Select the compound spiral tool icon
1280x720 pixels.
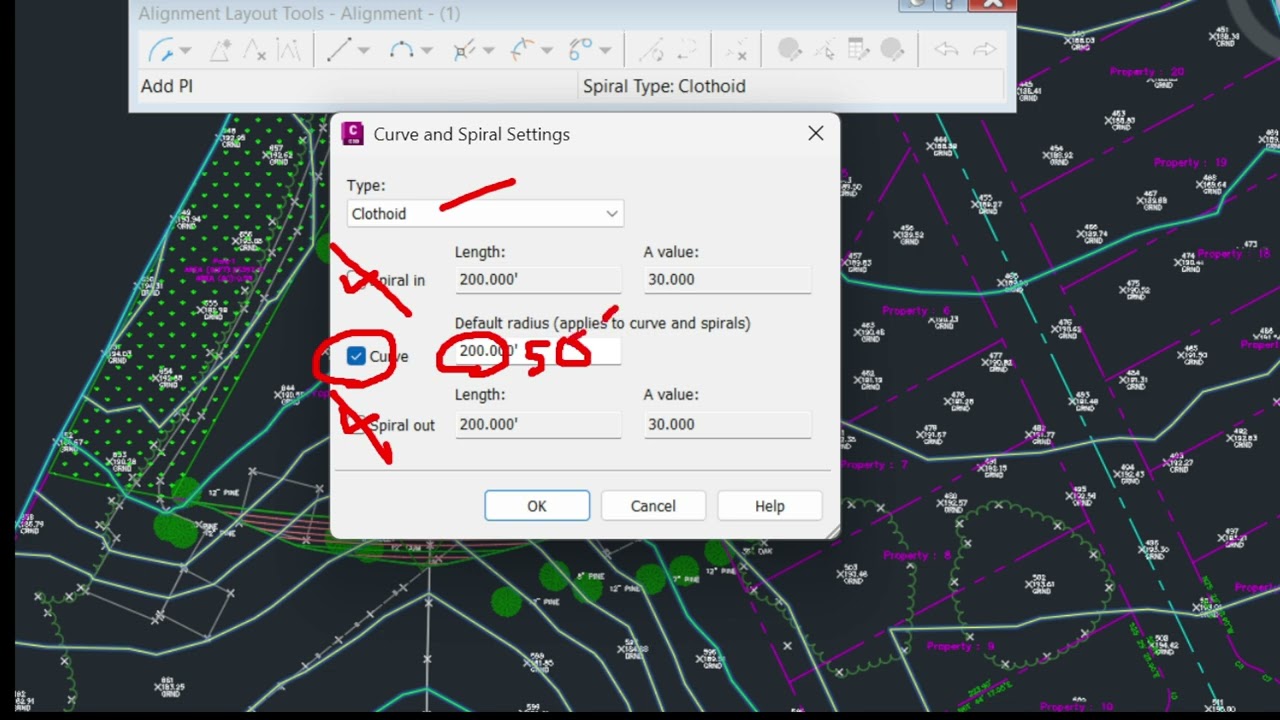[580, 50]
